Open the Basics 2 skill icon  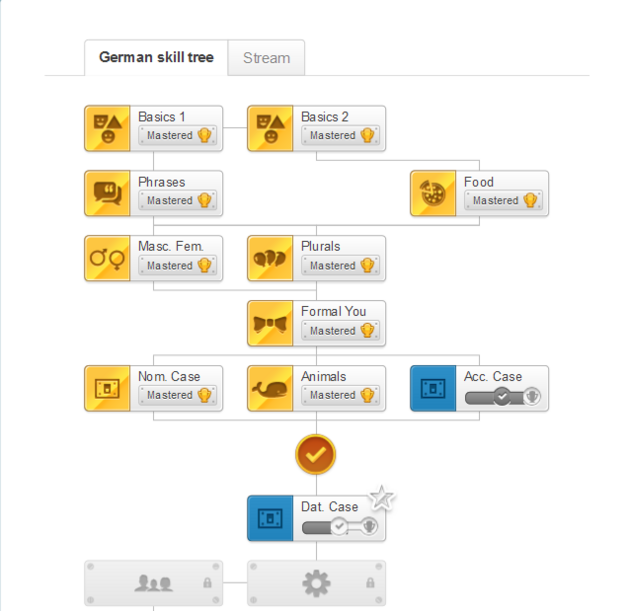[271, 128]
